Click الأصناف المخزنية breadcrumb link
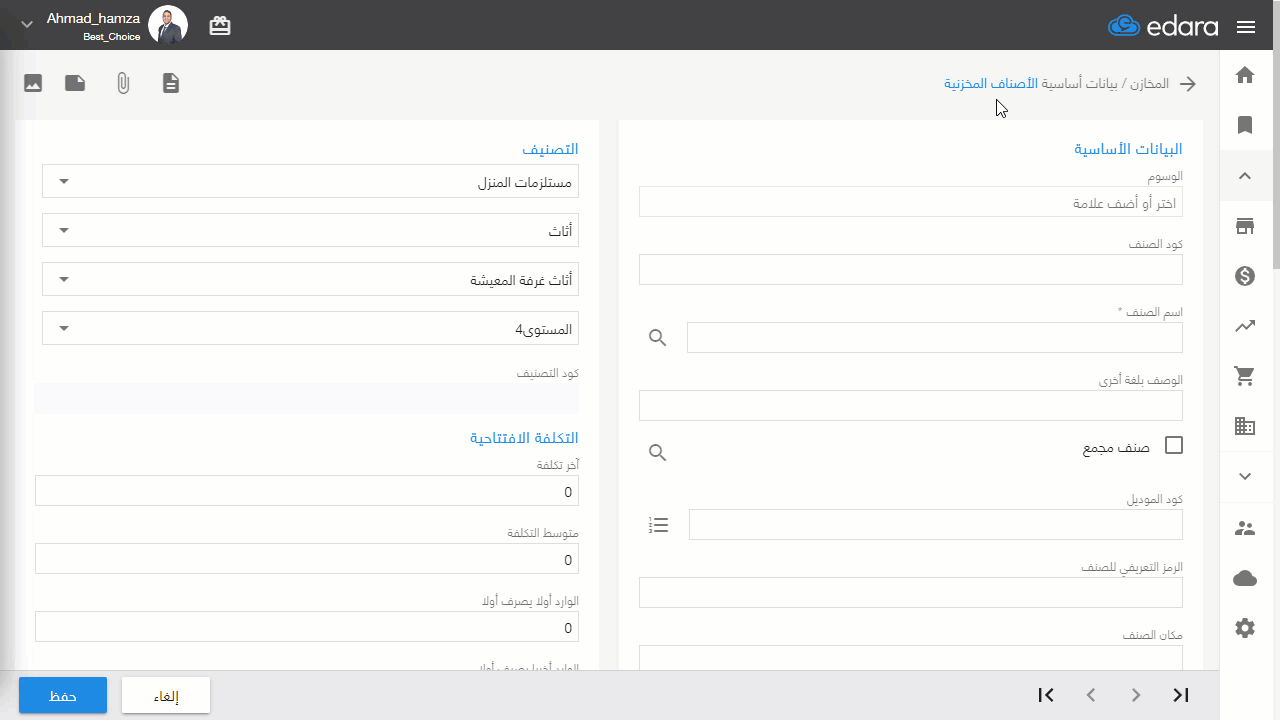Screen dimensions: 1280x720 tap(991, 83)
